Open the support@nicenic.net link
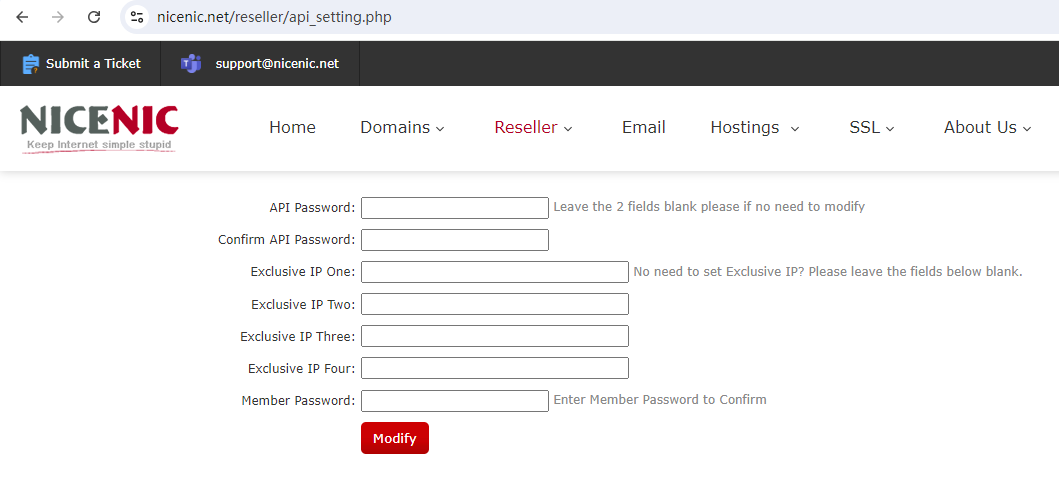This screenshot has height=481, width=1059. tap(277, 64)
